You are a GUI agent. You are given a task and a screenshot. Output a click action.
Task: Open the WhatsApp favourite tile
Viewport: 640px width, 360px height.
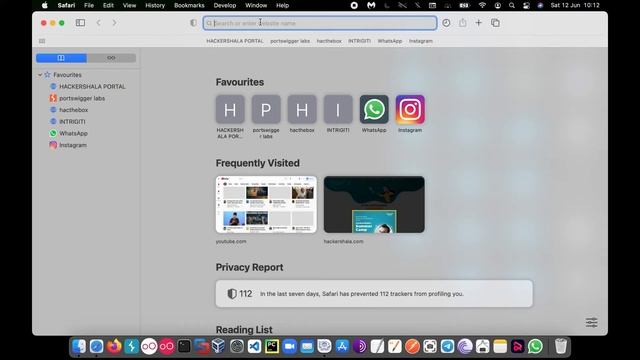374,109
